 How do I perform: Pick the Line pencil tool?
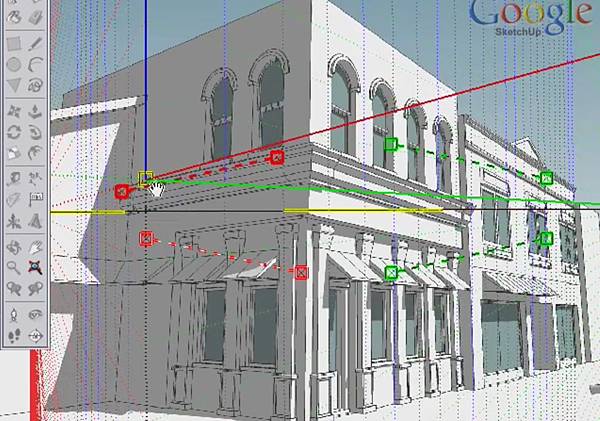[x=35, y=44]
